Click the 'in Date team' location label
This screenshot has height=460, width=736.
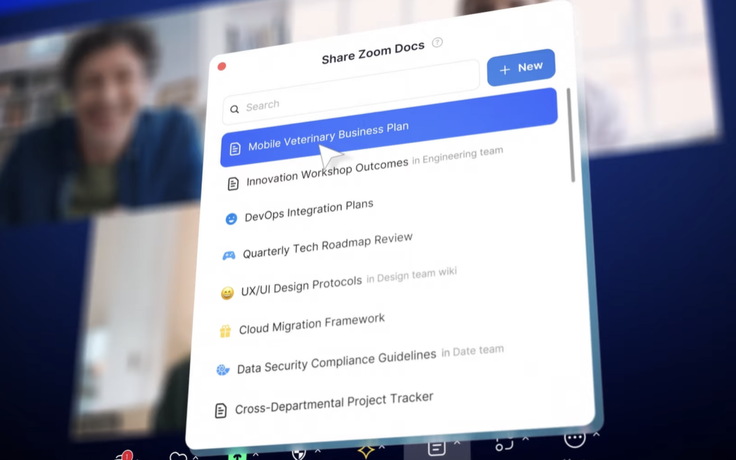(472, 351)
